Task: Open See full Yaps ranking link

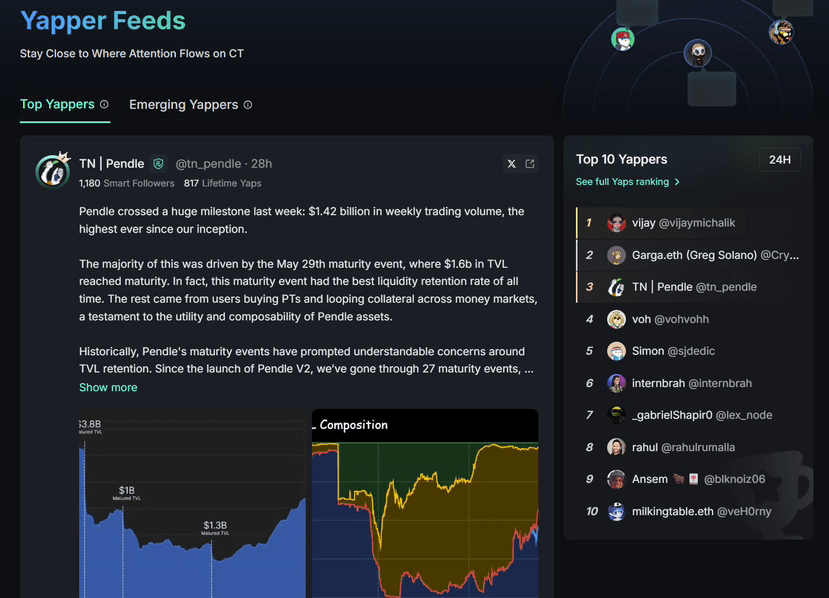Action: click(622, 182)
